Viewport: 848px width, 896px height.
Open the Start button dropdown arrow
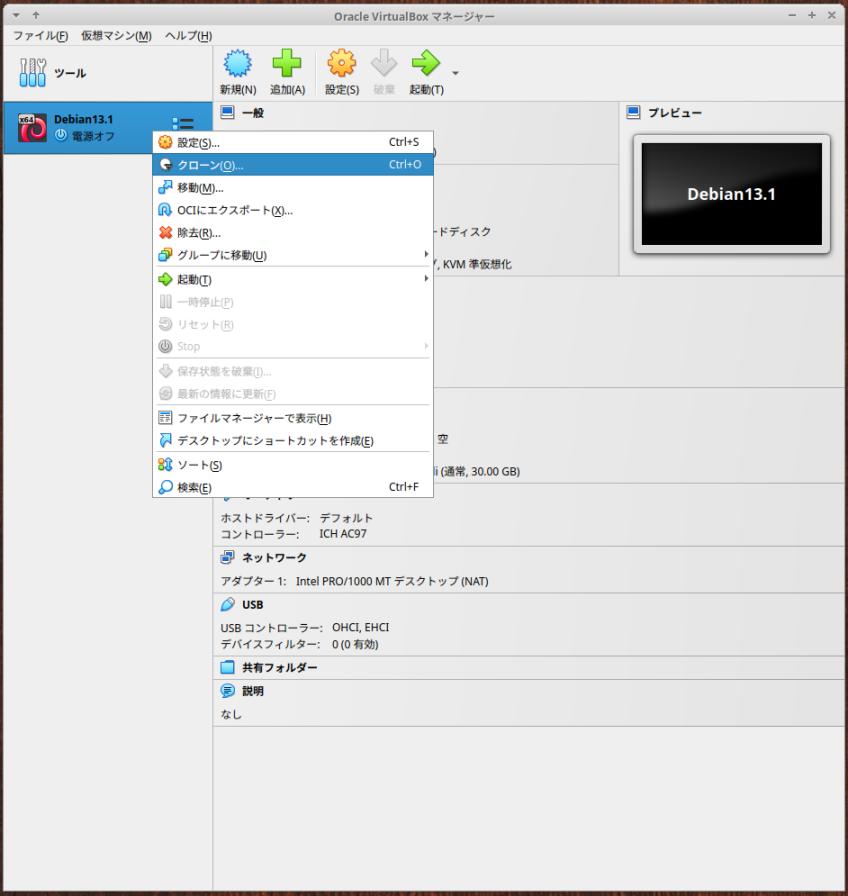click(455, 73)
